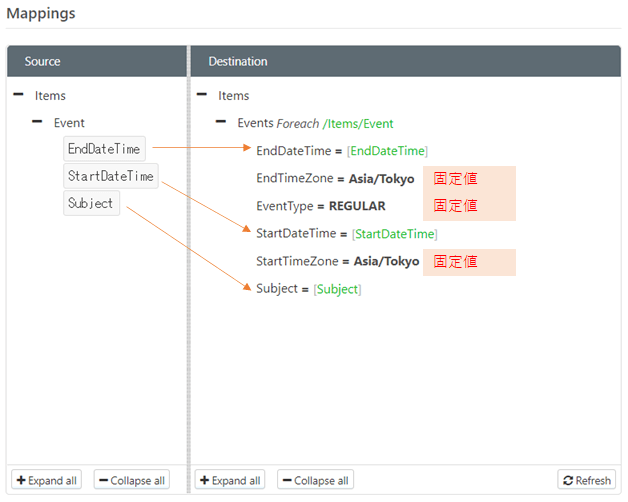Viewport: 628px width, 502px height.
Task: Click destination Subject mapping row
Action: coord(308,289)
